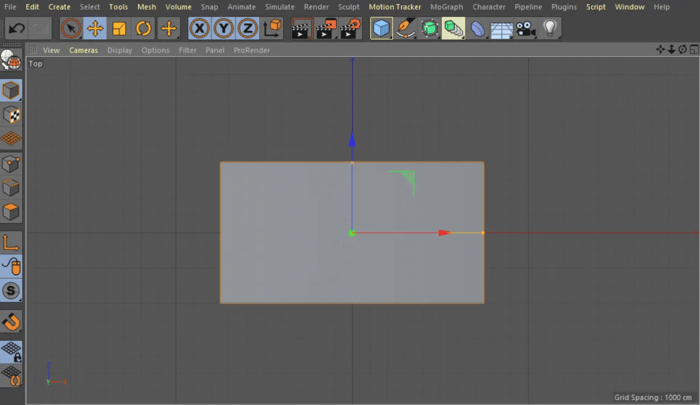700x405 pixels.
Task: Open the Simulate menu
Action: [279, 7]
